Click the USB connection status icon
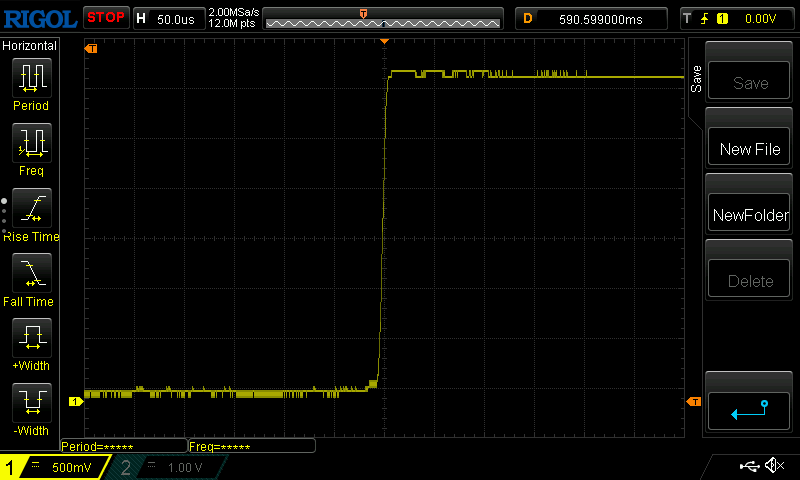 [x=748, y=466]
